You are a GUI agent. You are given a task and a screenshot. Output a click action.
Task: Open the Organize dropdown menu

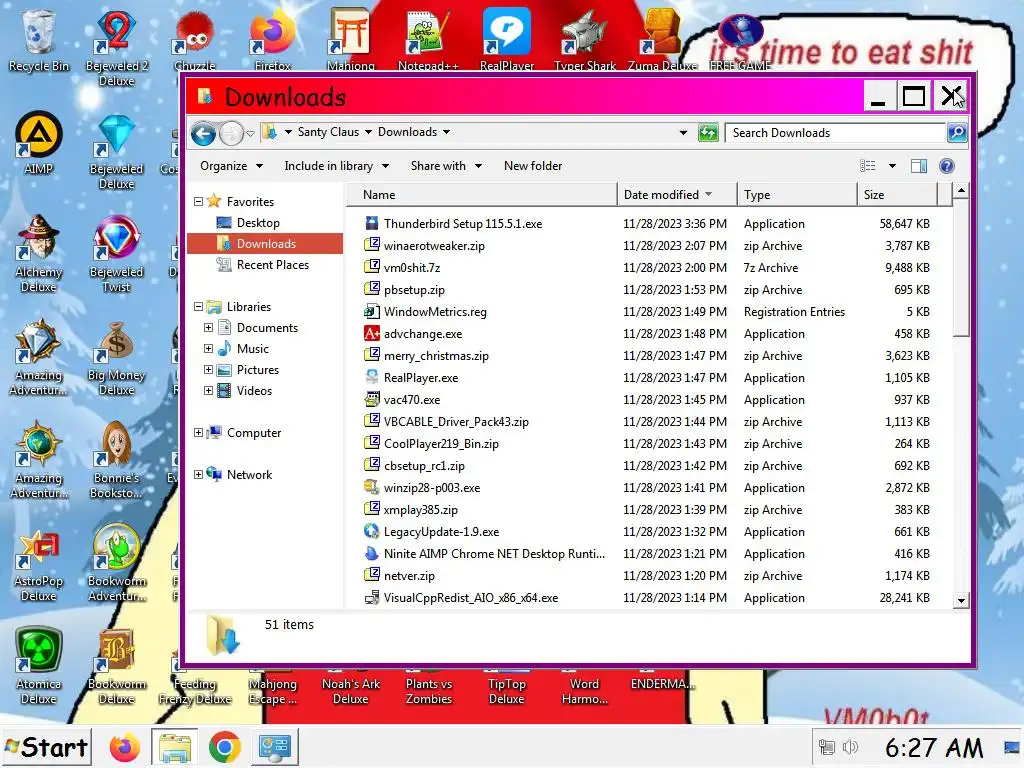point(231,166)
